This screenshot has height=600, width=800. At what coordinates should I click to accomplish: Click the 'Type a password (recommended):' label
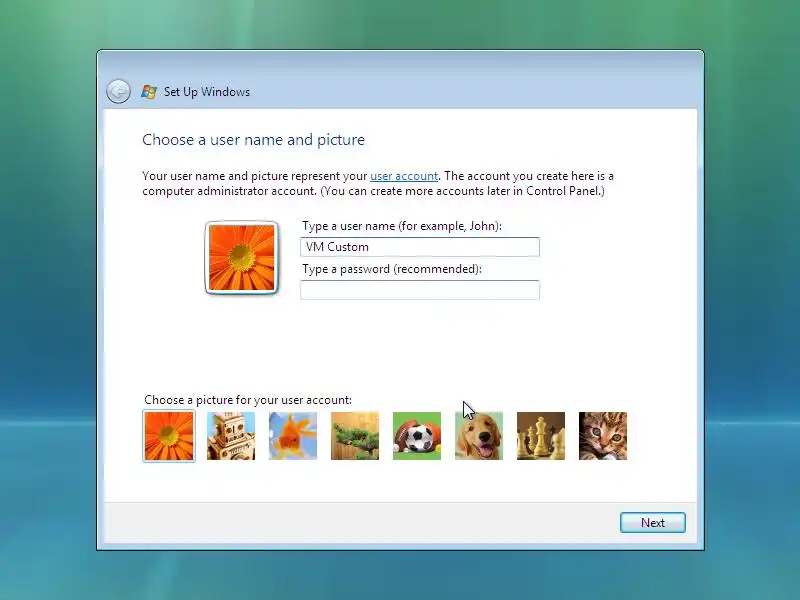(392, 269)
